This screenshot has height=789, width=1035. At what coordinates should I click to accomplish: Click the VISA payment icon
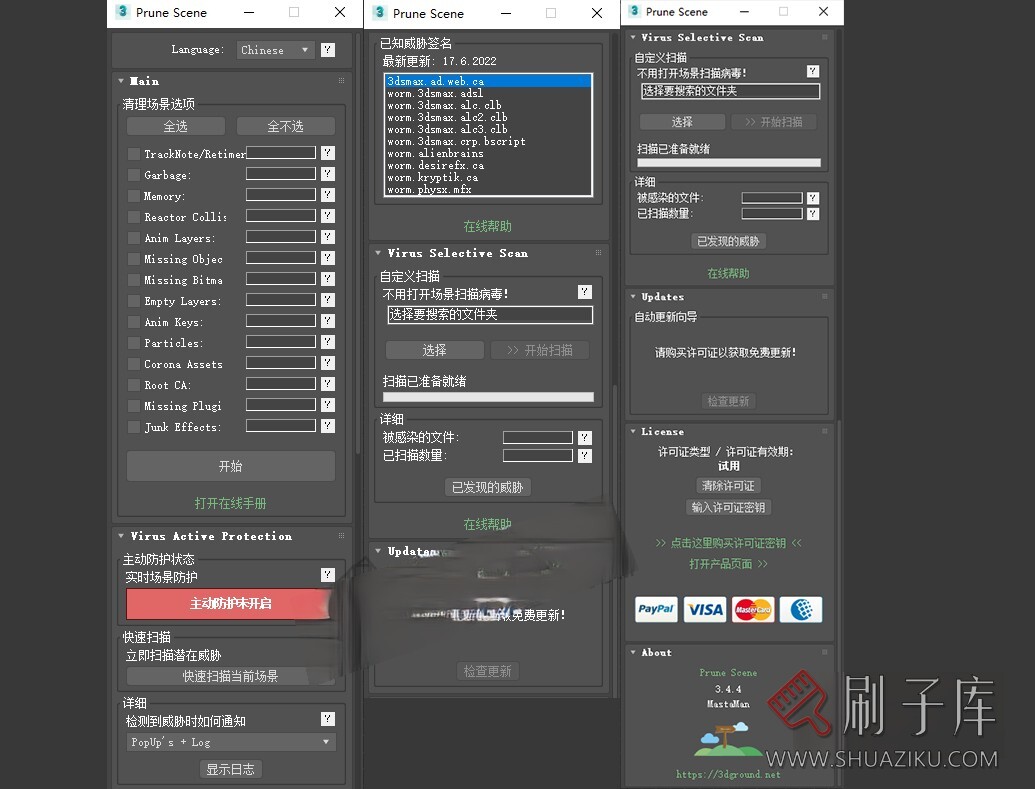pyautogui.click(x=704, y=609)
